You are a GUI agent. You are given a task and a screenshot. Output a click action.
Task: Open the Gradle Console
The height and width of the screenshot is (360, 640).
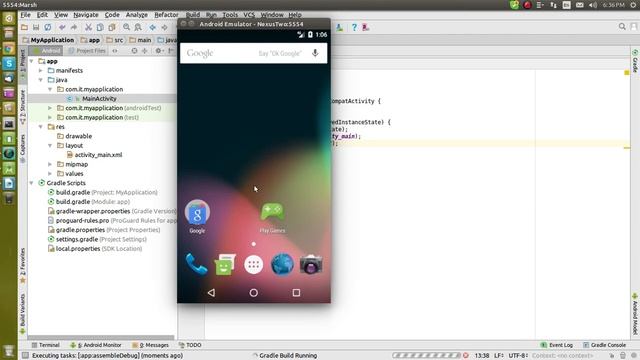click(604, 345)
